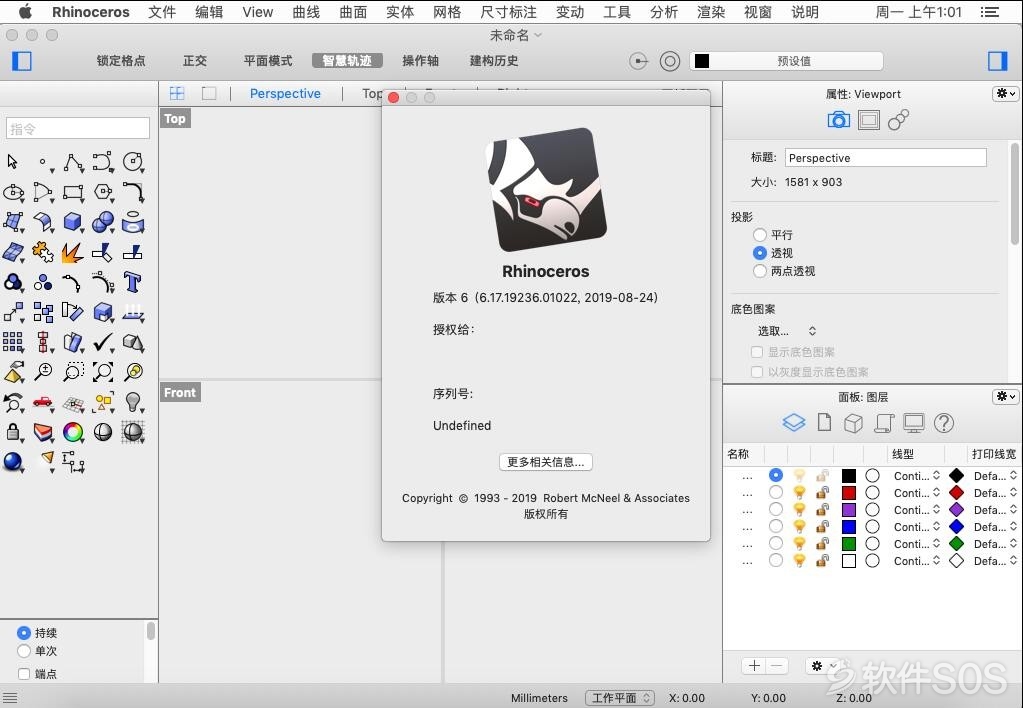Screen dimensions: 1023x708
Task: Open red layer's print width dropdown
Action: click(x=995, y=493)
